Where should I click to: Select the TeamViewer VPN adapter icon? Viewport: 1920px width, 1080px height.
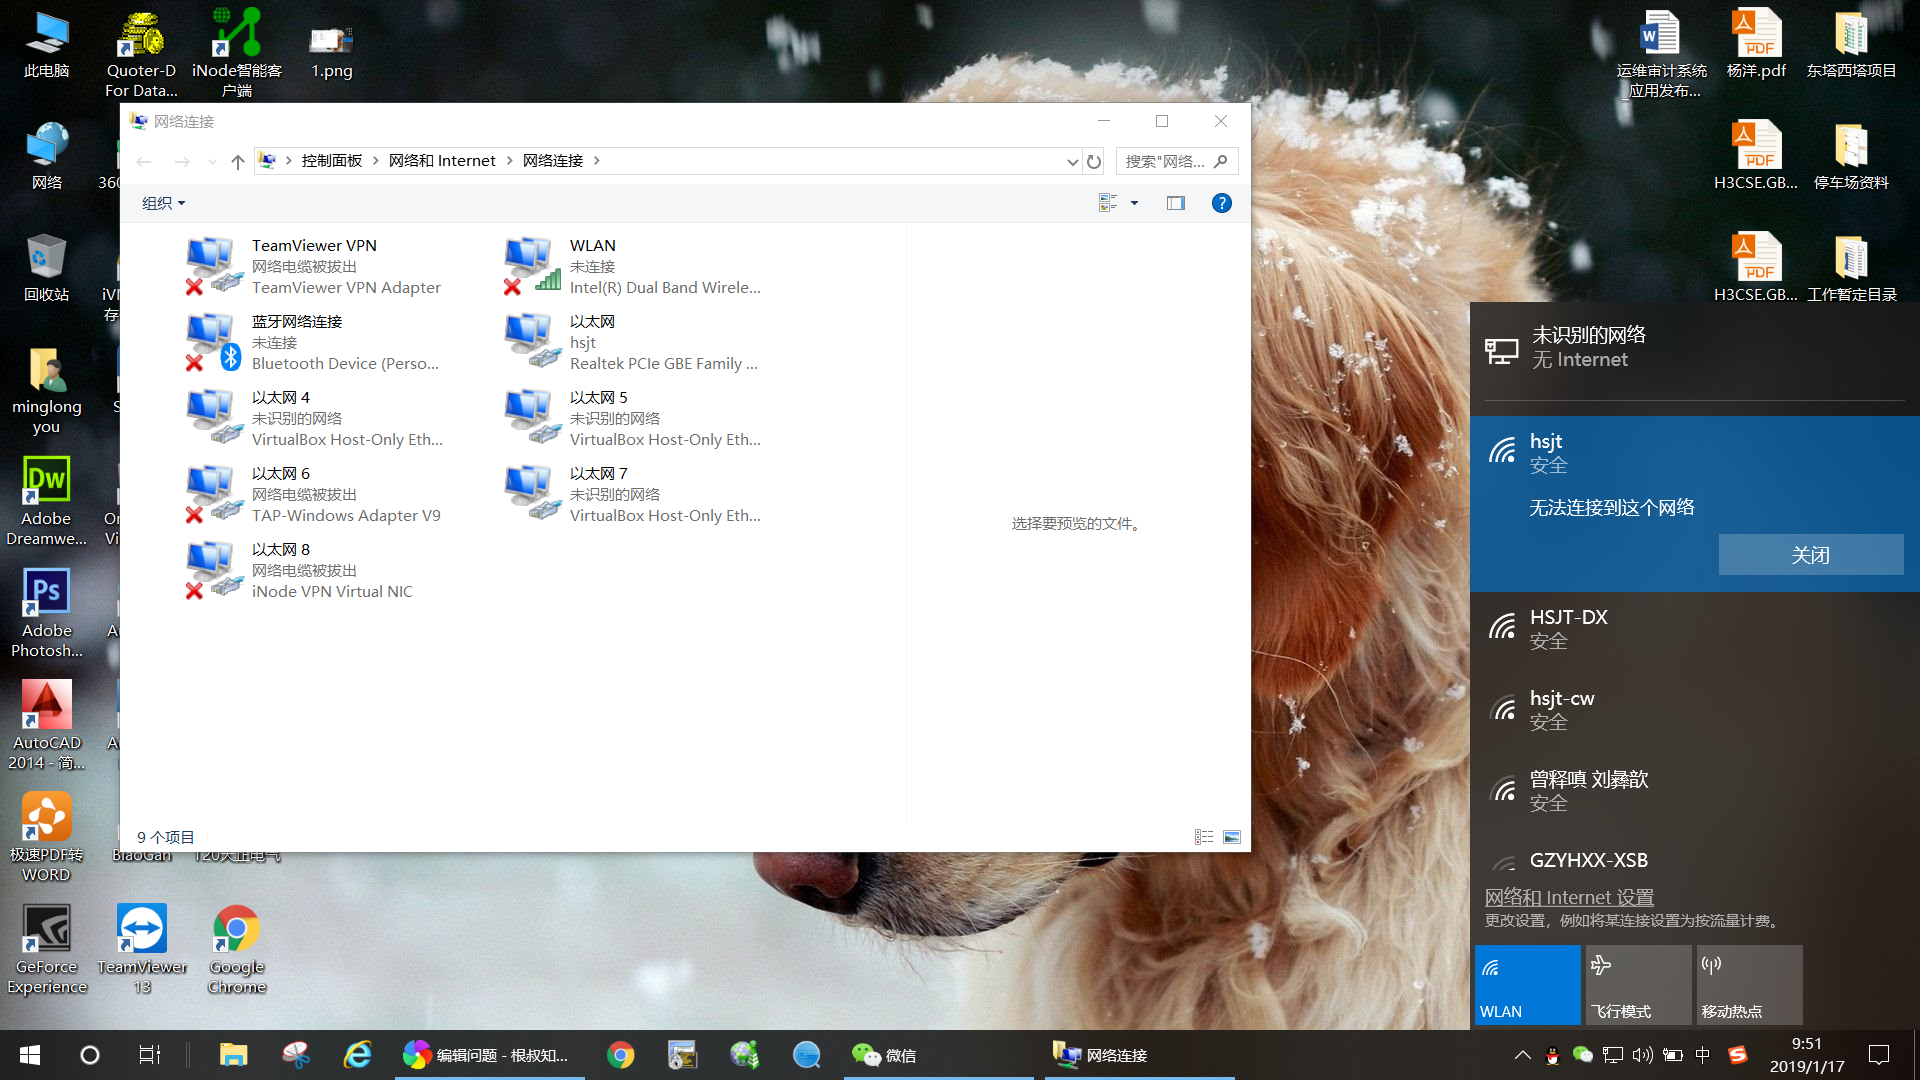pos(213,265)
